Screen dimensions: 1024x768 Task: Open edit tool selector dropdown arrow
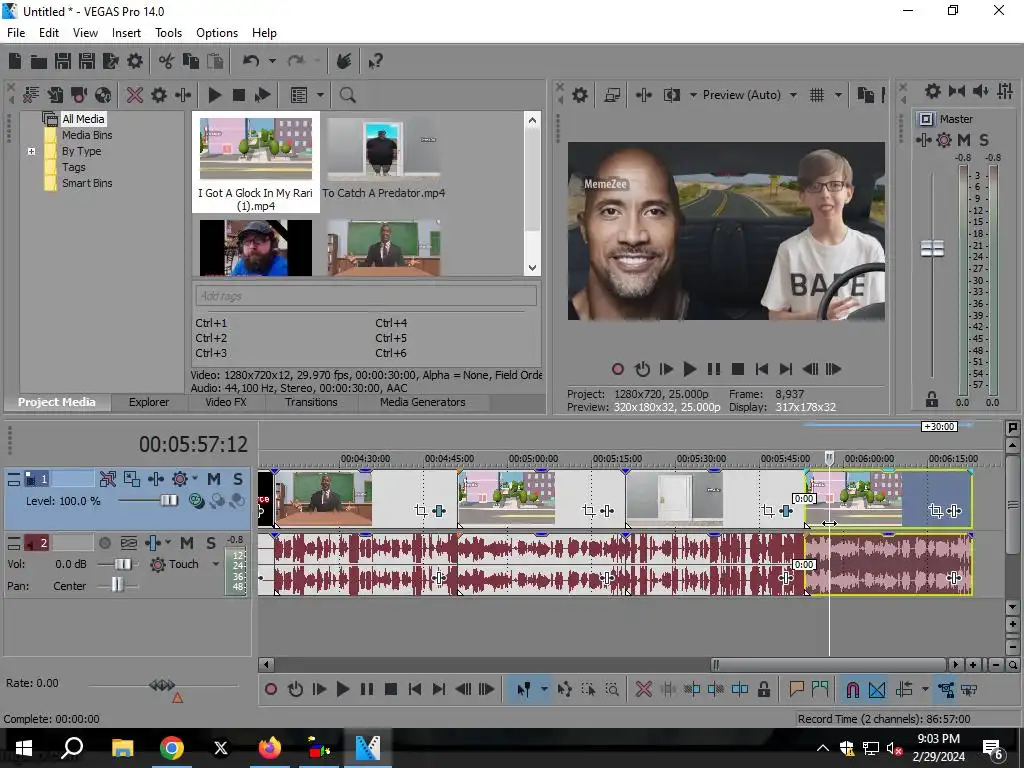(x=543, y=689)
